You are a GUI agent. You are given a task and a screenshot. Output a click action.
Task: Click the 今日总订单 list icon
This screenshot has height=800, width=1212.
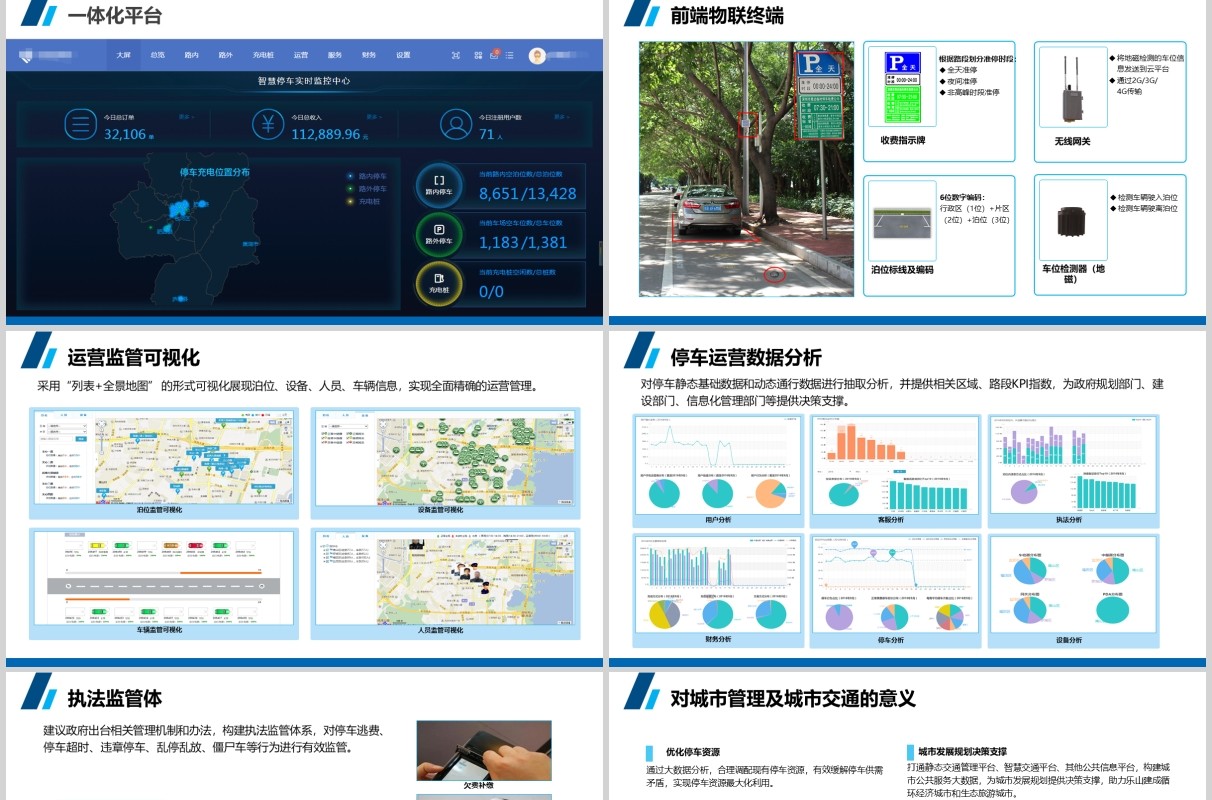(80, 125)
